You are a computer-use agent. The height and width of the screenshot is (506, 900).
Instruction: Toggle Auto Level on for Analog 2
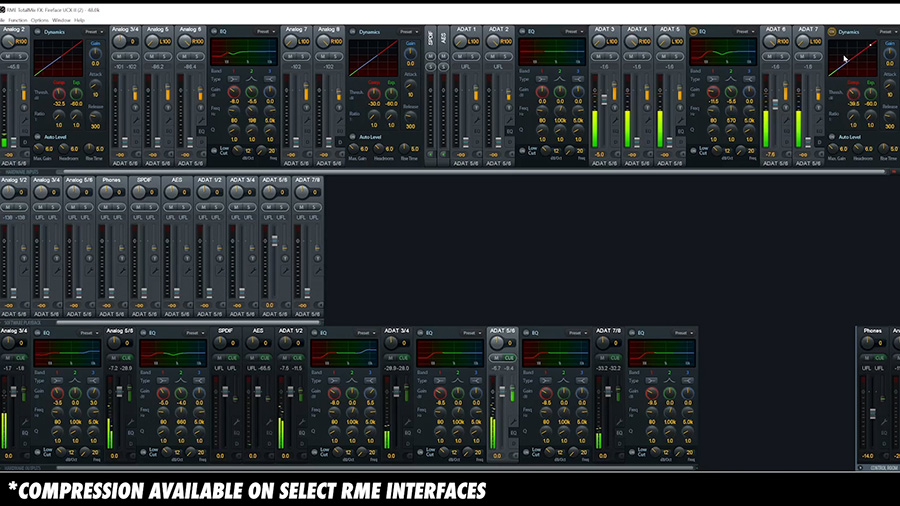pyautogui.click(x=38, y=137)
